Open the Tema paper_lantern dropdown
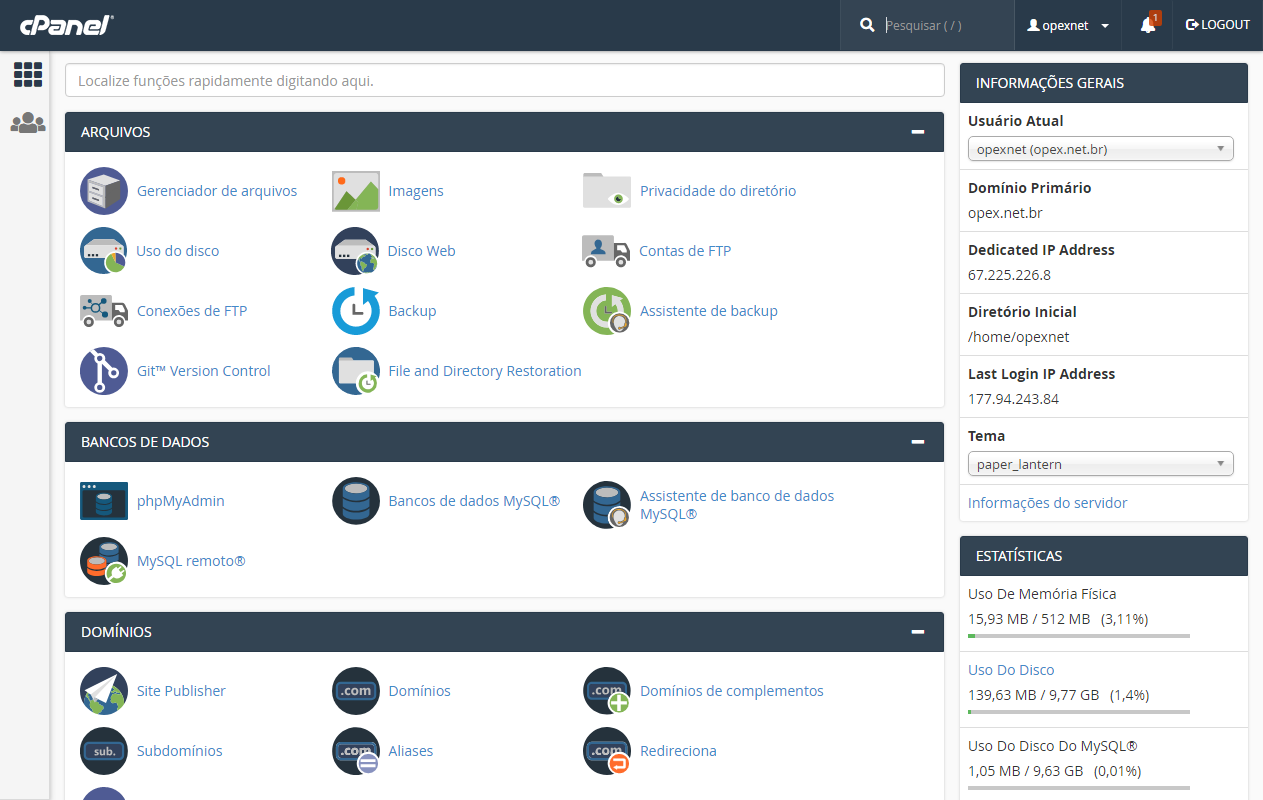This screenshot has width=1263, height=800. tap(1101, 464)
